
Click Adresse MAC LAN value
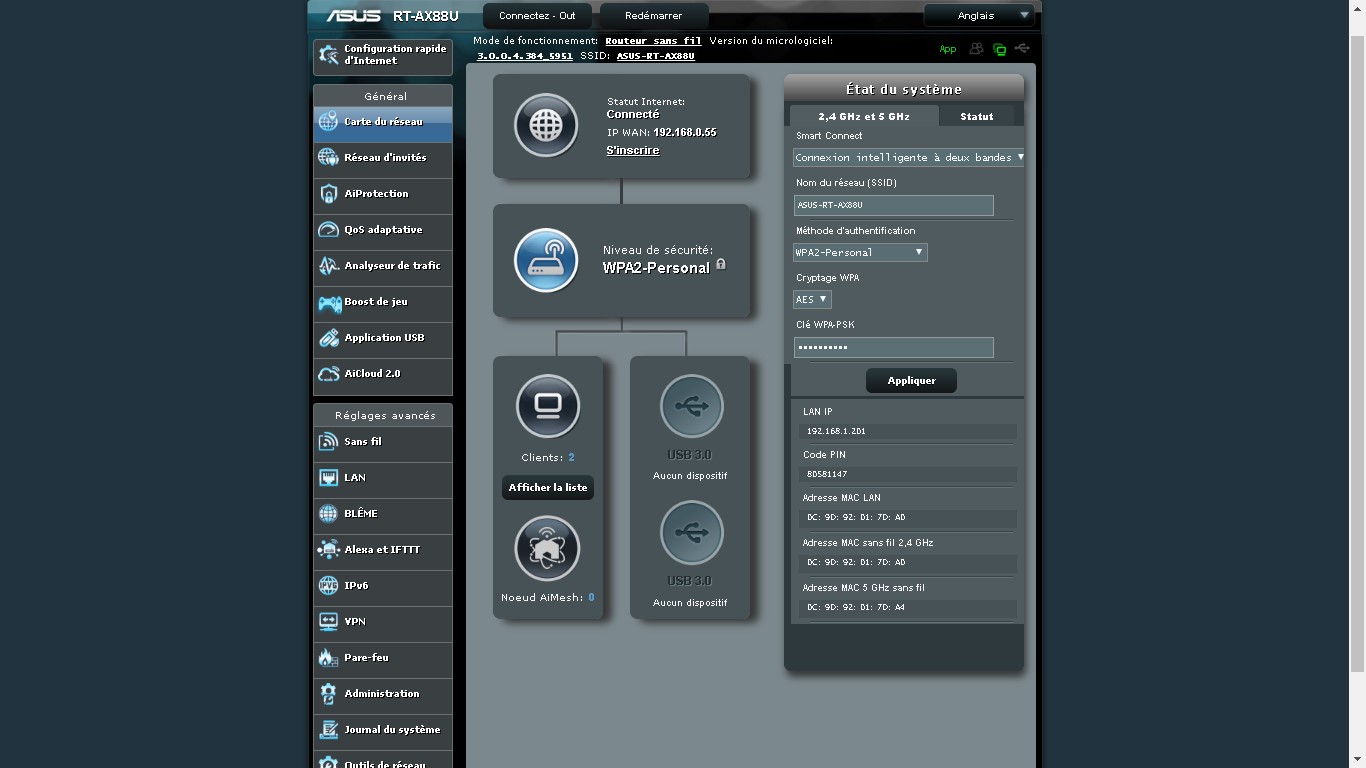(856, 517)
